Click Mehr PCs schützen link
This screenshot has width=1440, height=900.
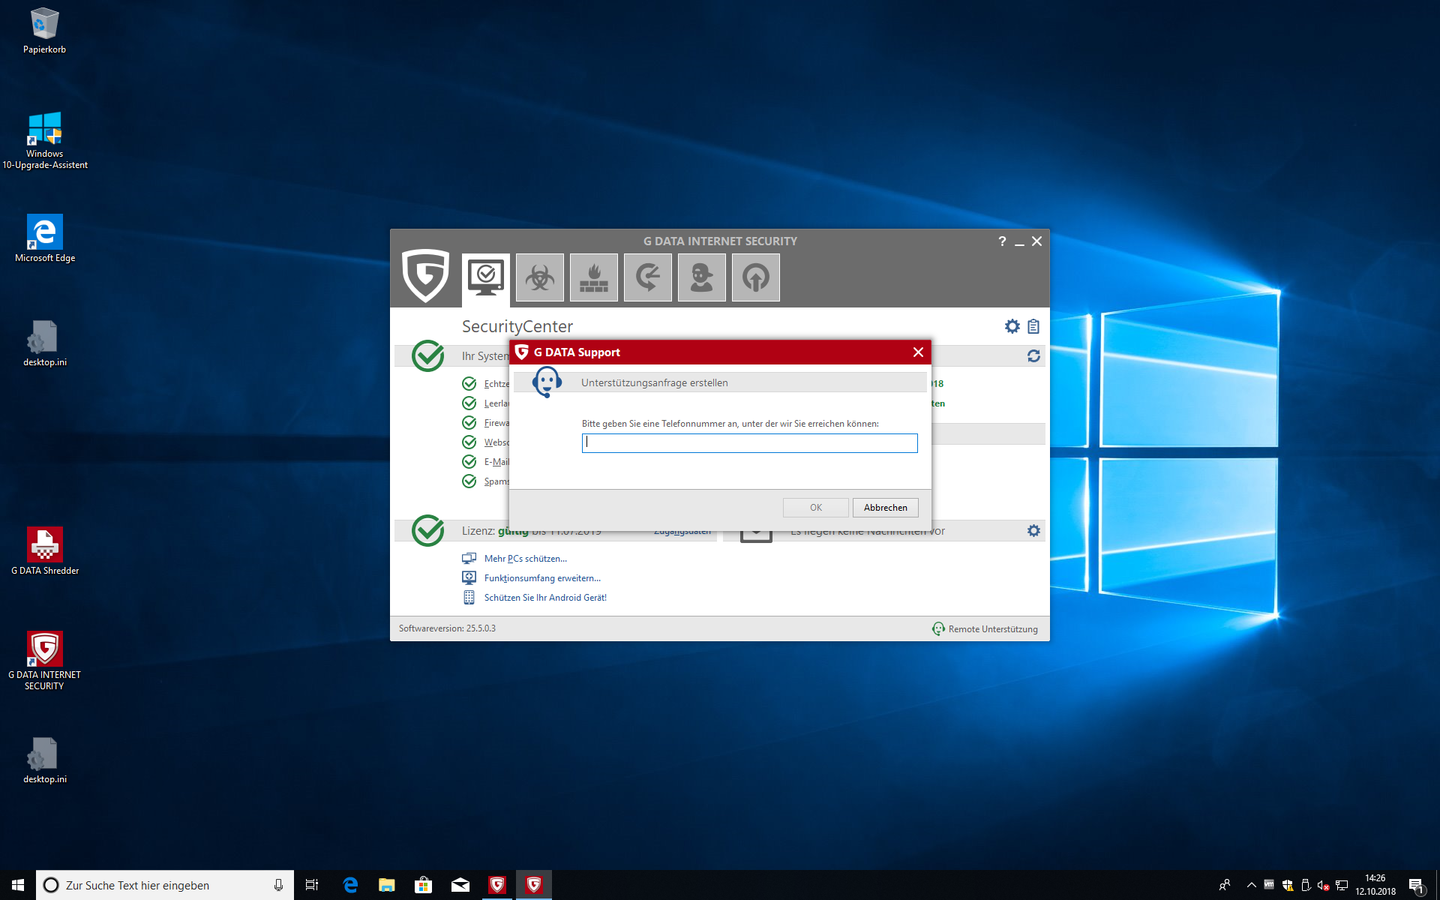pos(525,559)
